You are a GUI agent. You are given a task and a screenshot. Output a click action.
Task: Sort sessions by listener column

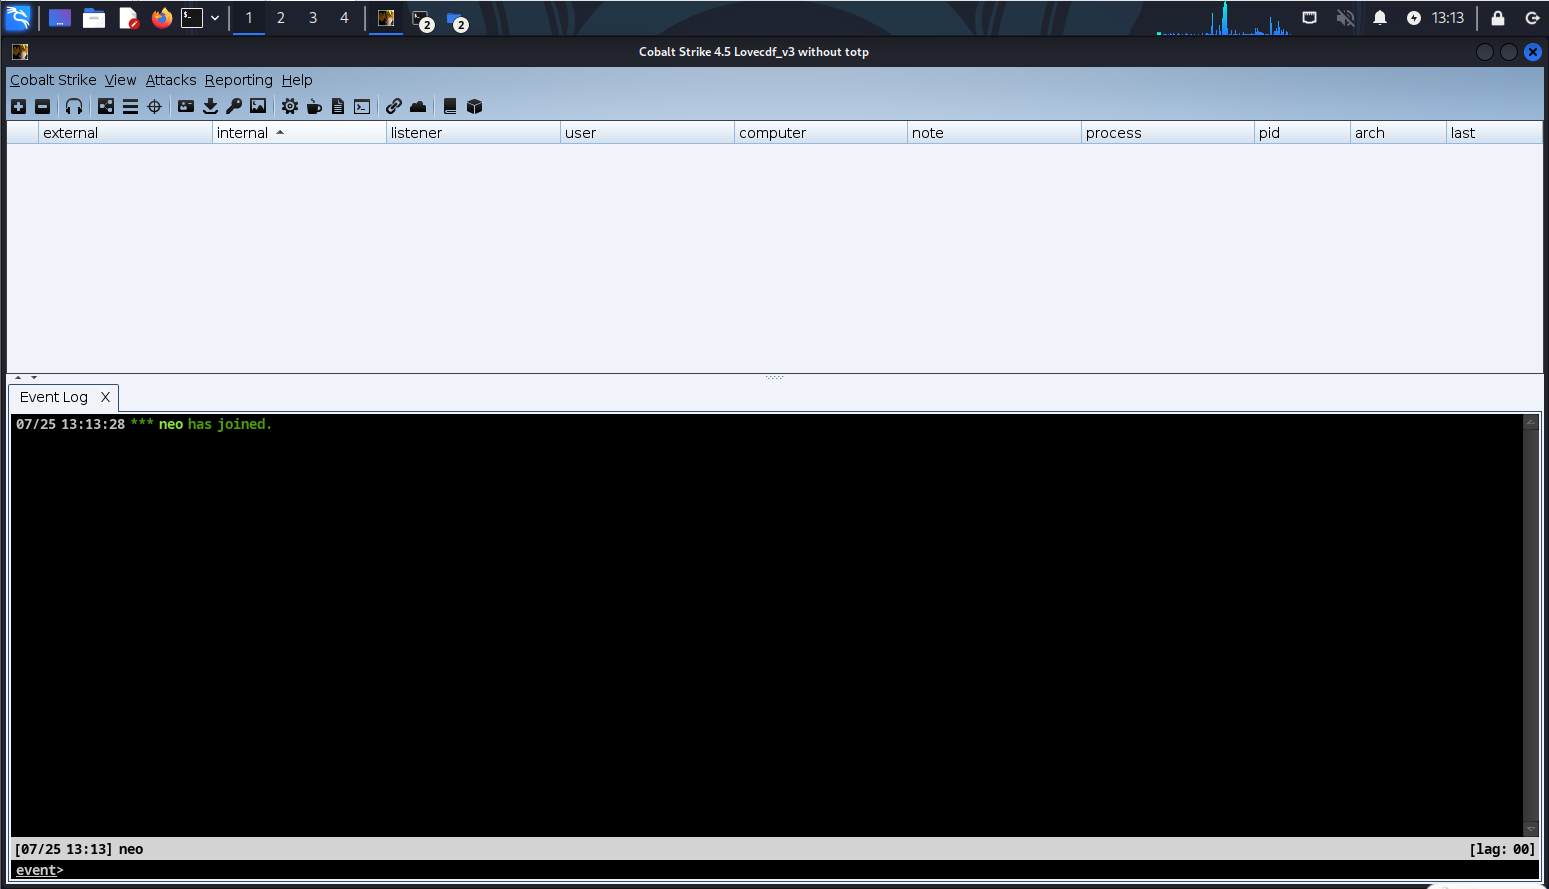click(473, 133)
